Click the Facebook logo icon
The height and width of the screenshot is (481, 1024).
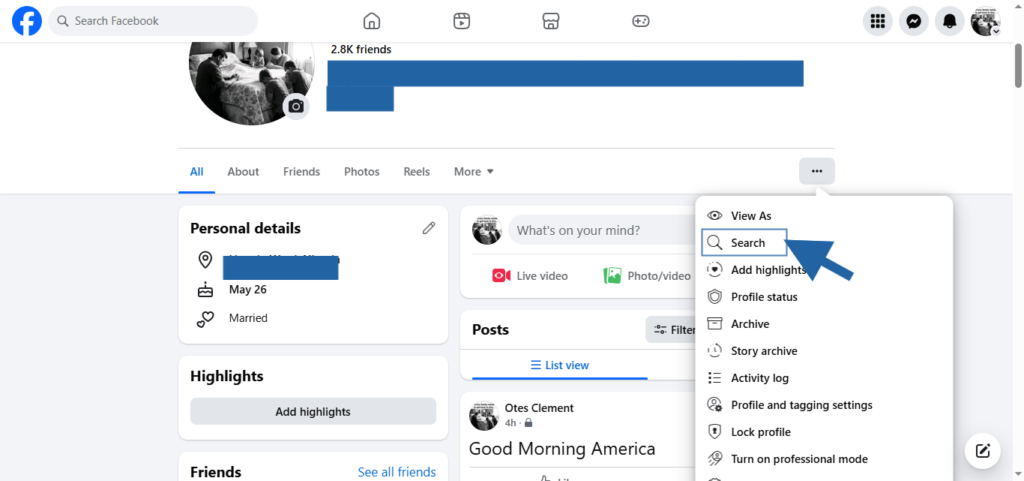click(x=26, y=21)
